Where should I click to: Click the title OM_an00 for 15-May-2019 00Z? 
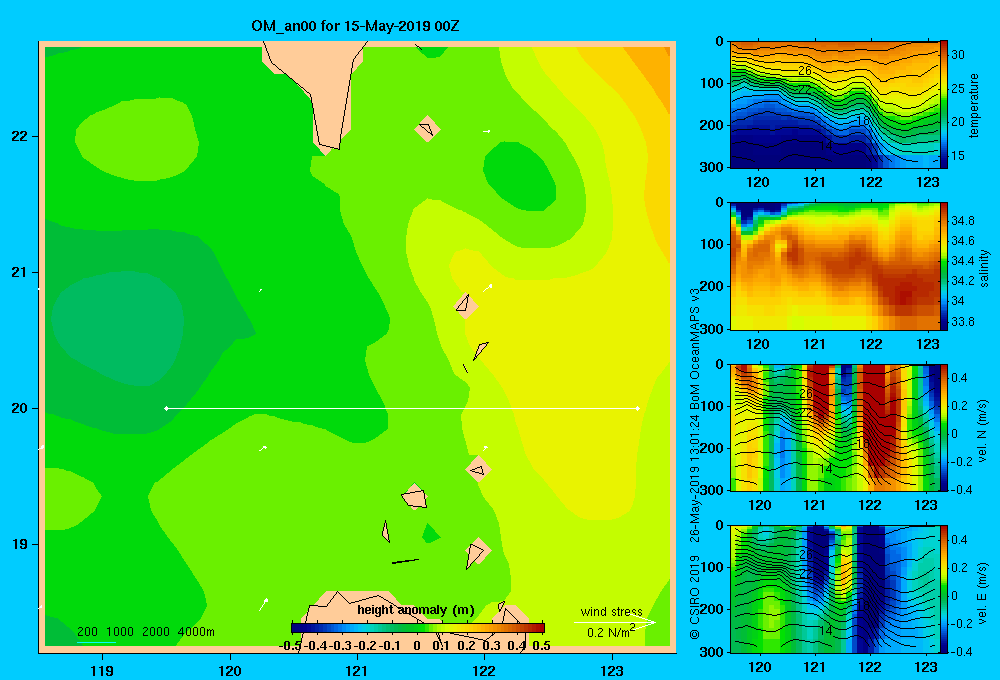click(x=355, y=26)
